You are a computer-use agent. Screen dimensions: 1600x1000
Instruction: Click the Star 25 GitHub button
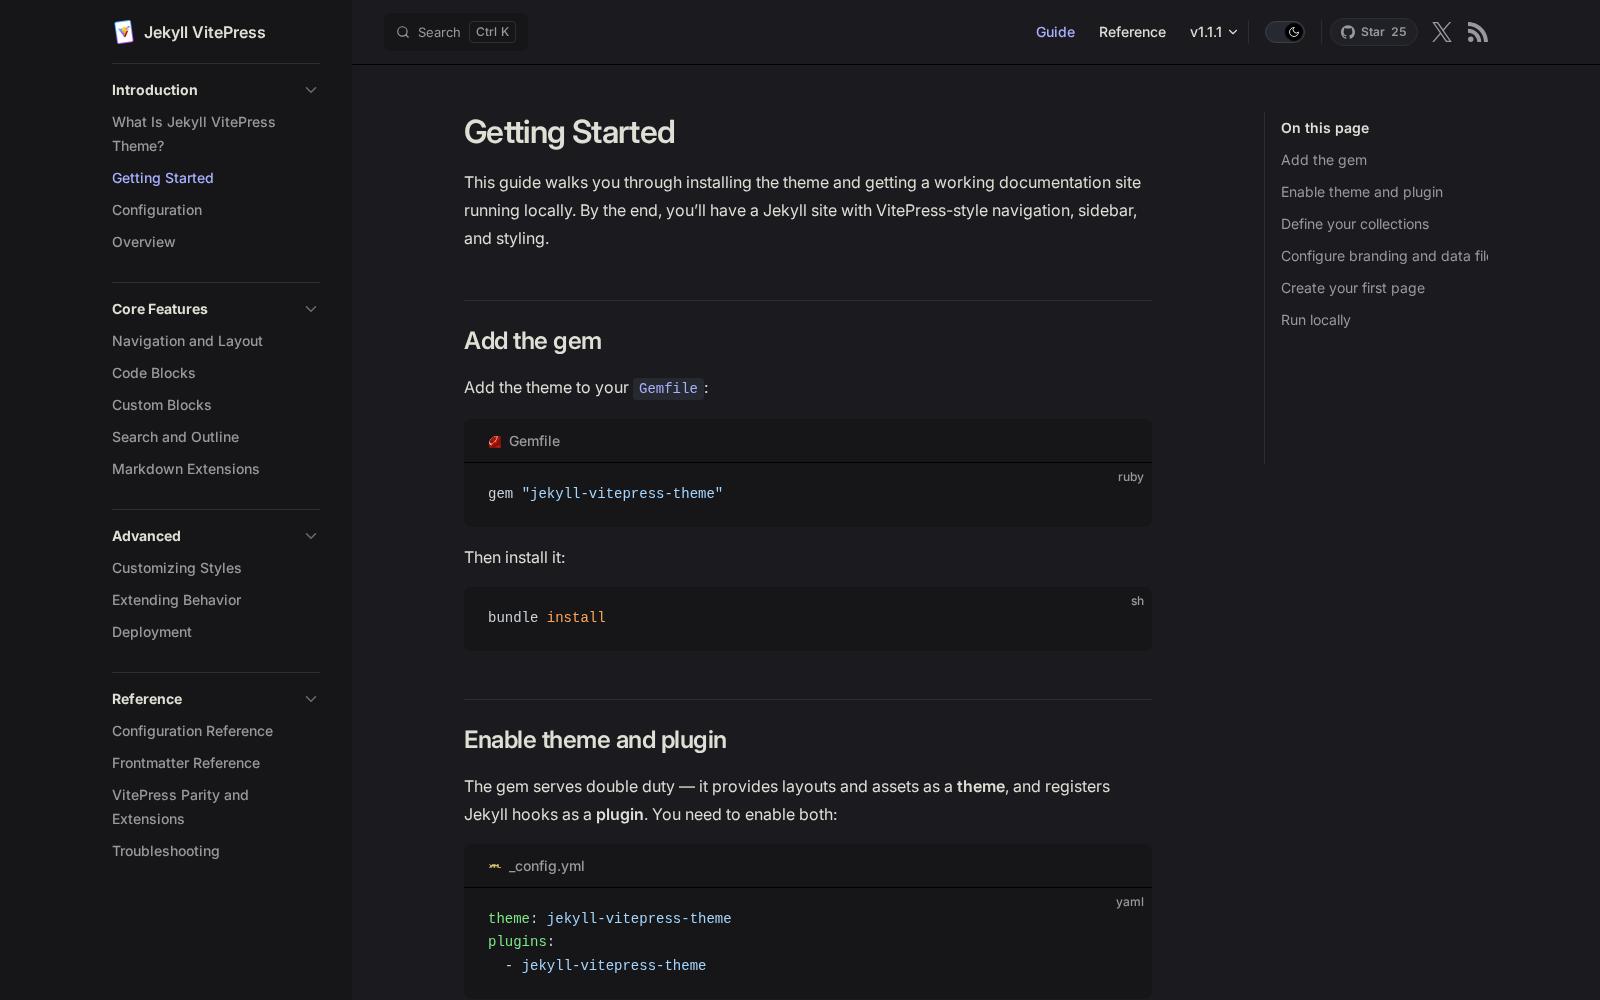1374,32
